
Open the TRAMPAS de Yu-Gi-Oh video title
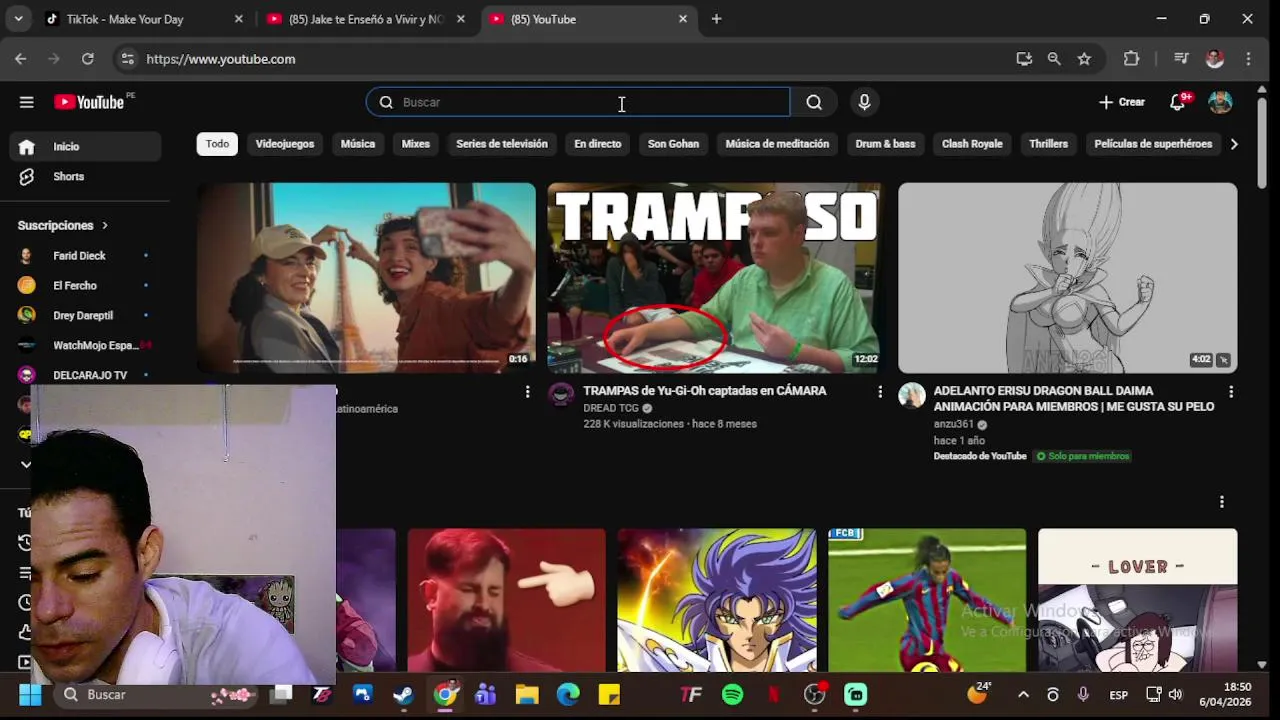click(705, 391)
